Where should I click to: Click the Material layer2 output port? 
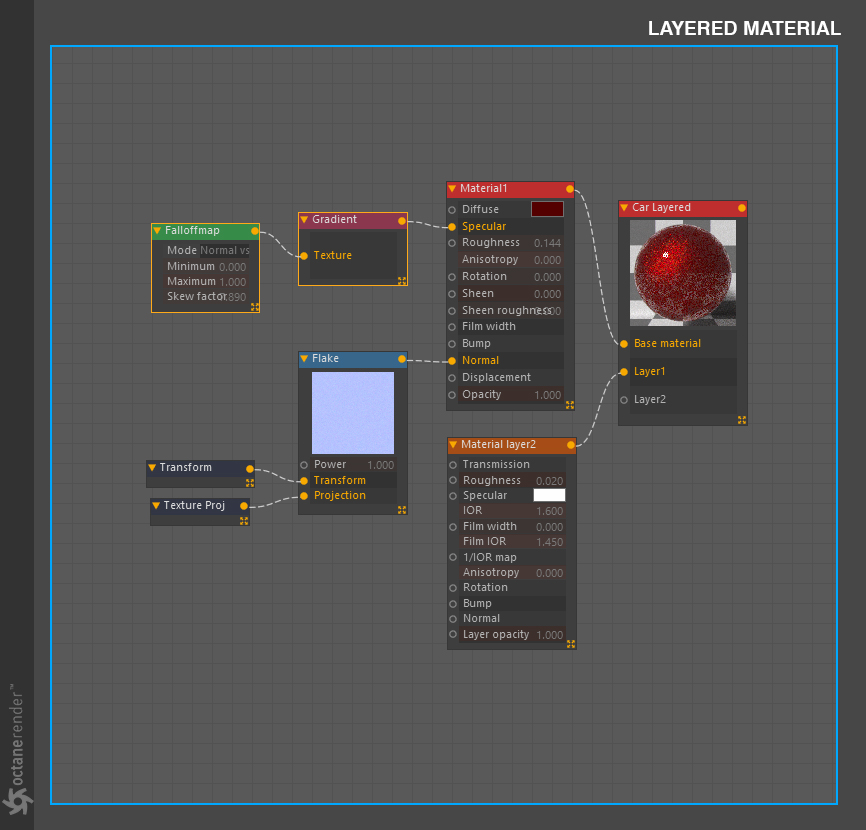click(571, 445)
